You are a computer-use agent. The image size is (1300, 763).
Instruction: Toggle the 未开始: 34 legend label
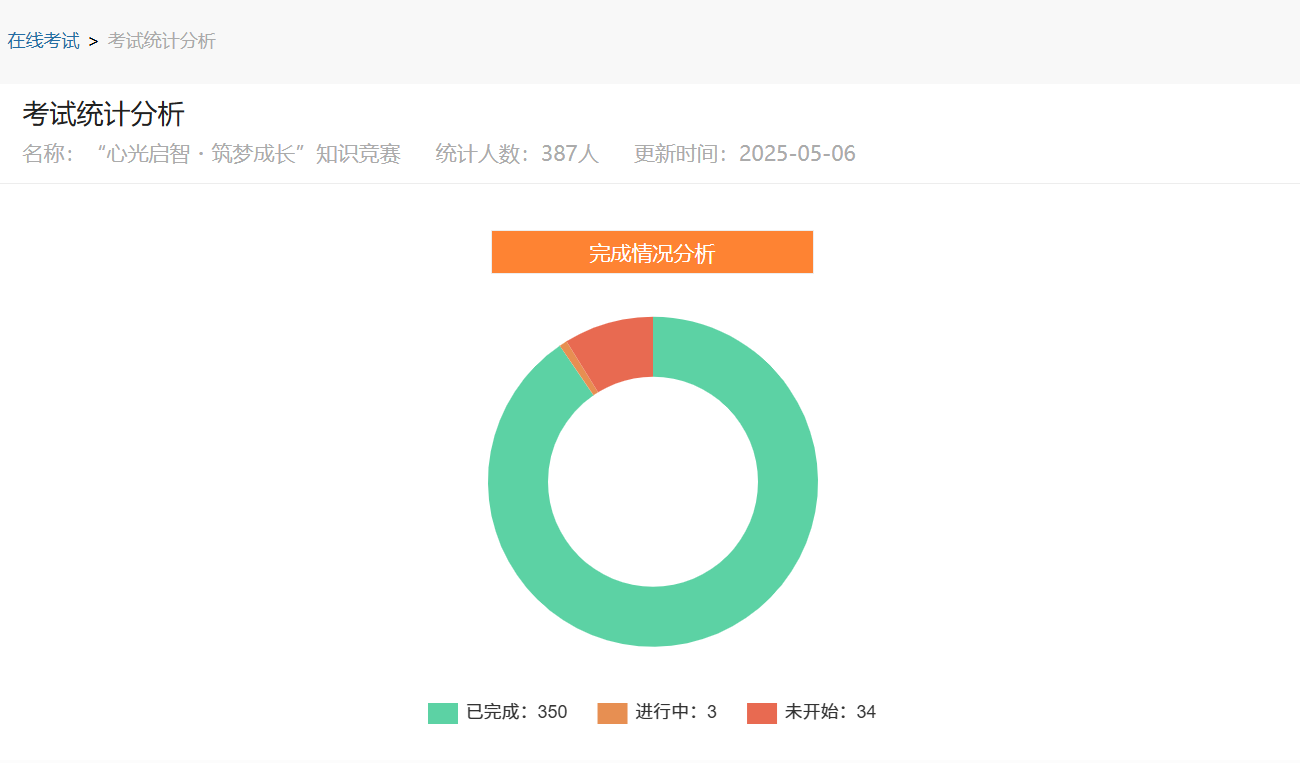[x=830, y=713]
